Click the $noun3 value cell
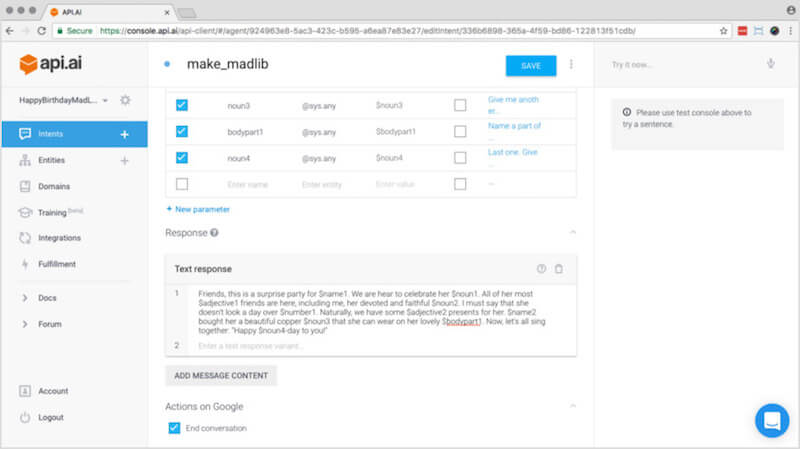This screenshot has height=449, width=800. 389,106
